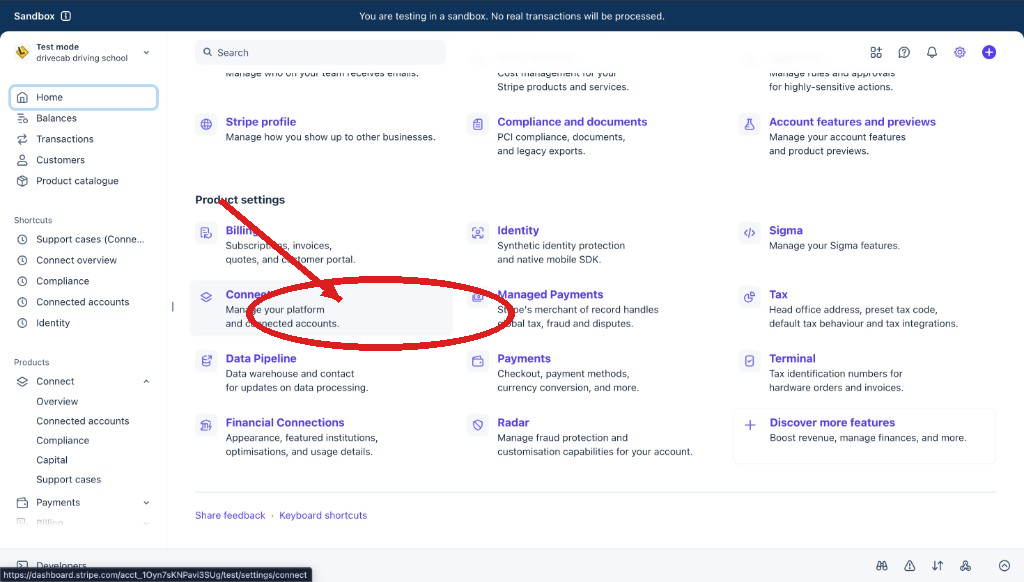This screenshot has height=582, width=1024.
Task: Click the webhooks icon in bottom bar
Action: tap(966, 566)
